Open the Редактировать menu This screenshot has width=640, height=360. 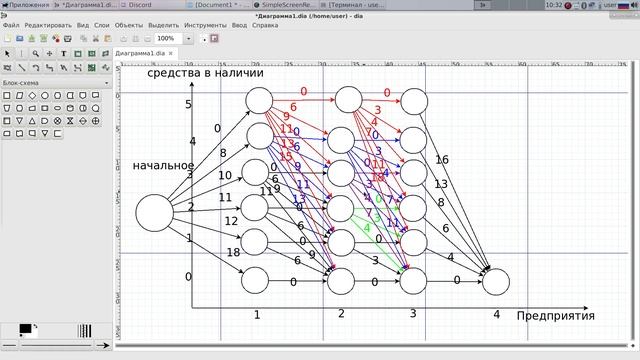48,25
